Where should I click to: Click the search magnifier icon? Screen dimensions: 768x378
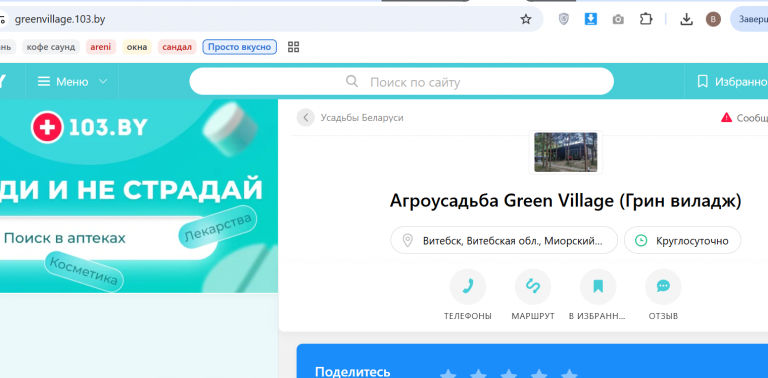click(352, 81)
